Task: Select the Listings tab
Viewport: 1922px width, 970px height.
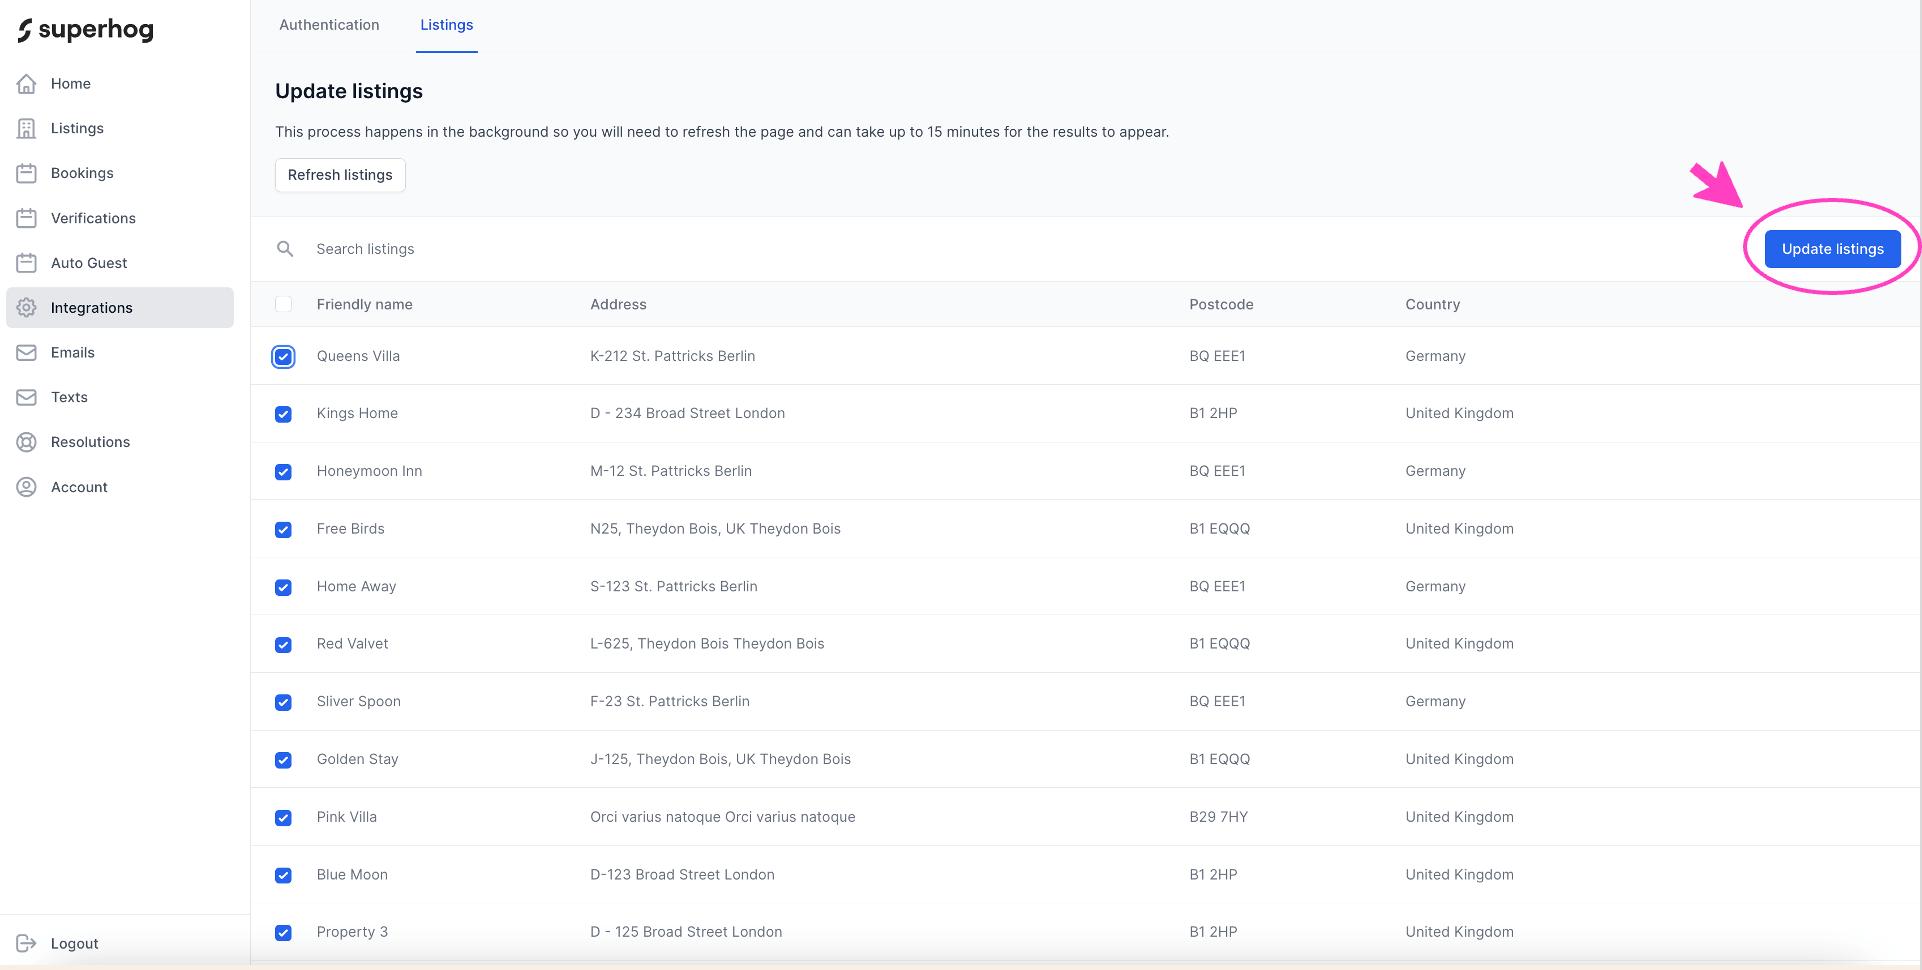Action: pyautogui.click(x=447, y=25)
